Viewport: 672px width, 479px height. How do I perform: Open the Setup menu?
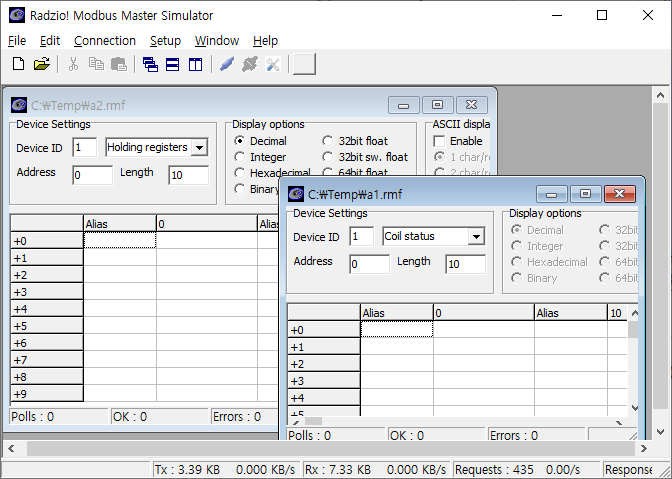coord(165,41)
